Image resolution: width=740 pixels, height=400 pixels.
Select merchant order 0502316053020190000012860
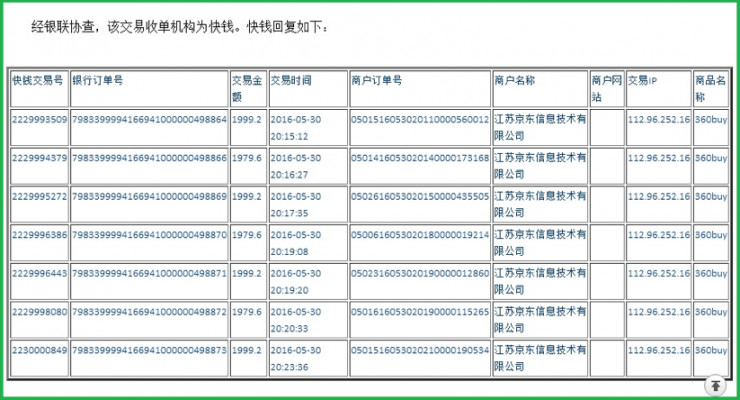tap(420, 274)
